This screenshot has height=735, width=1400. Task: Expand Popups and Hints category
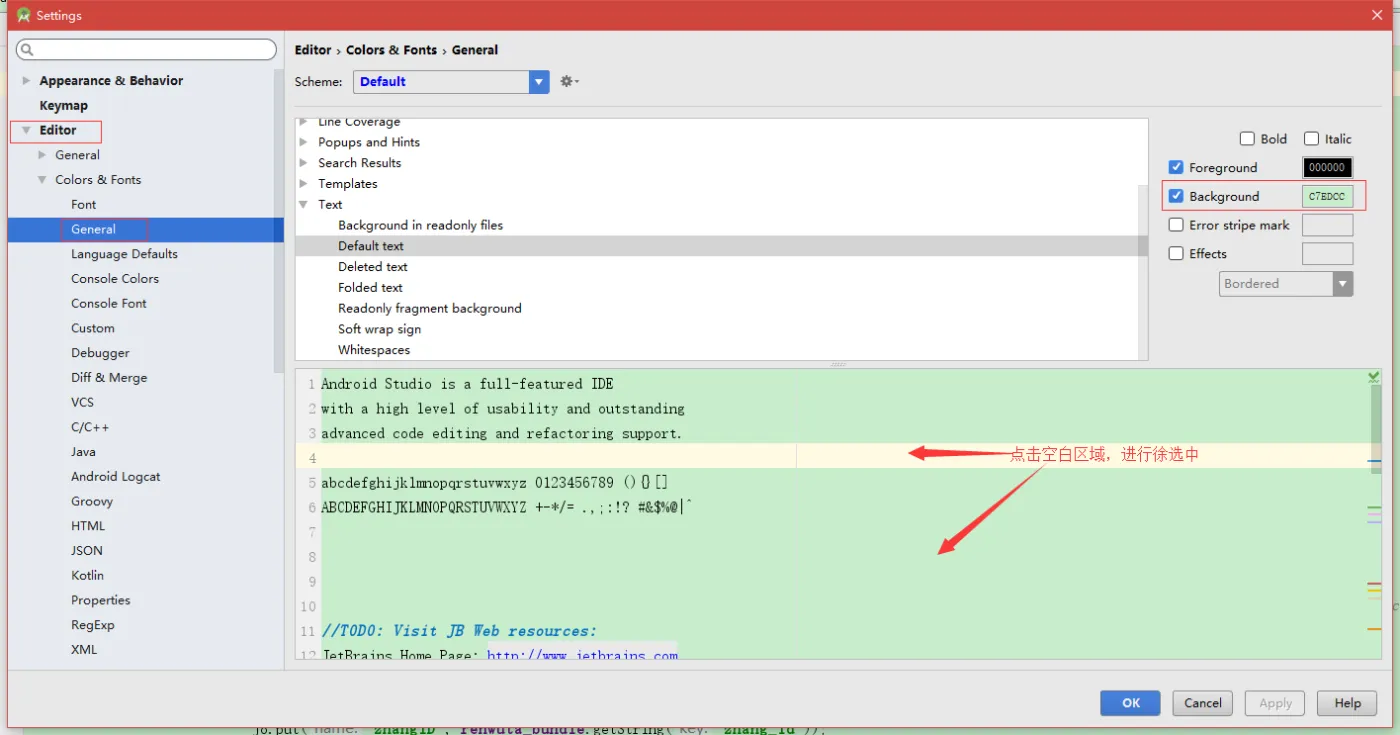(x=304, y=142)
